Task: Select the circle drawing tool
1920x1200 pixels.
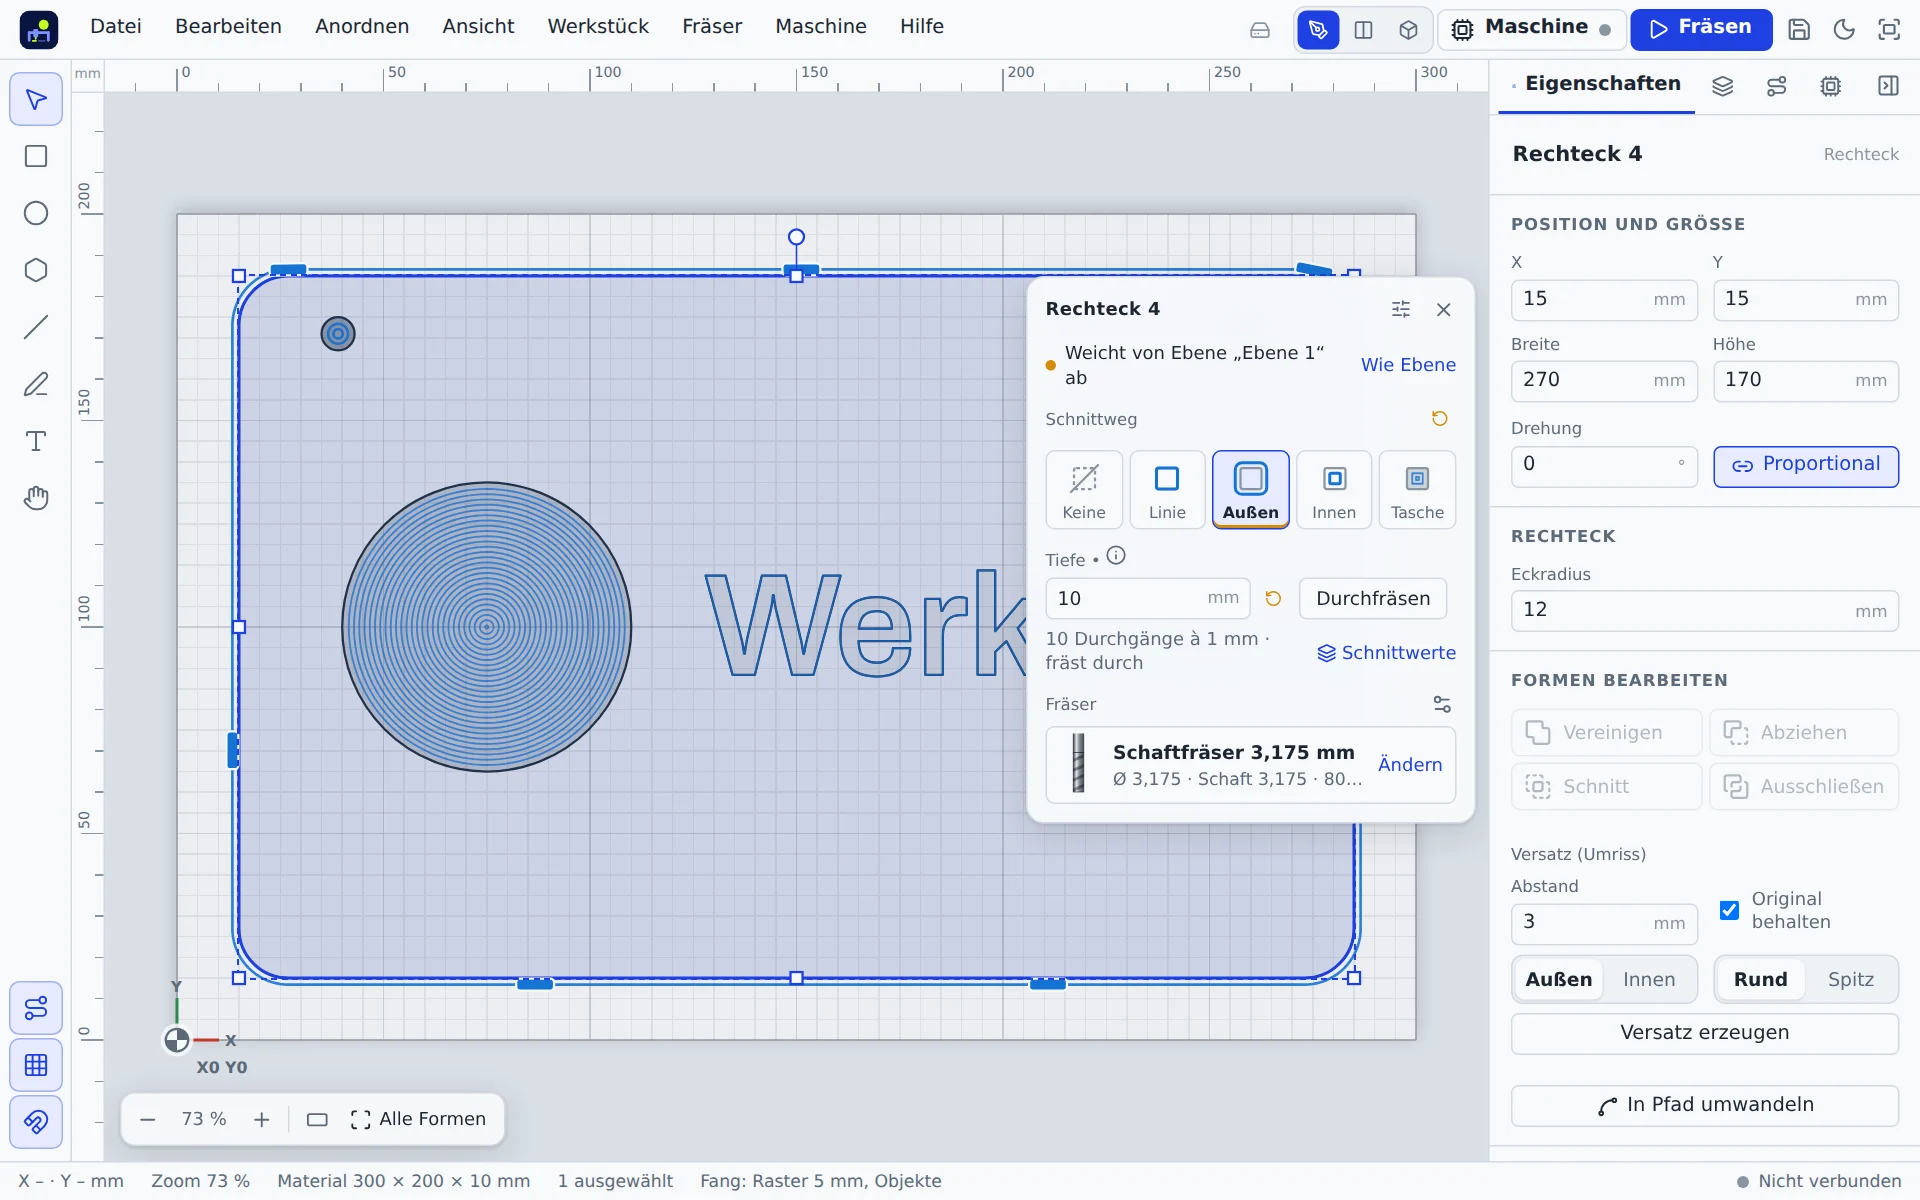Action: 36,213
